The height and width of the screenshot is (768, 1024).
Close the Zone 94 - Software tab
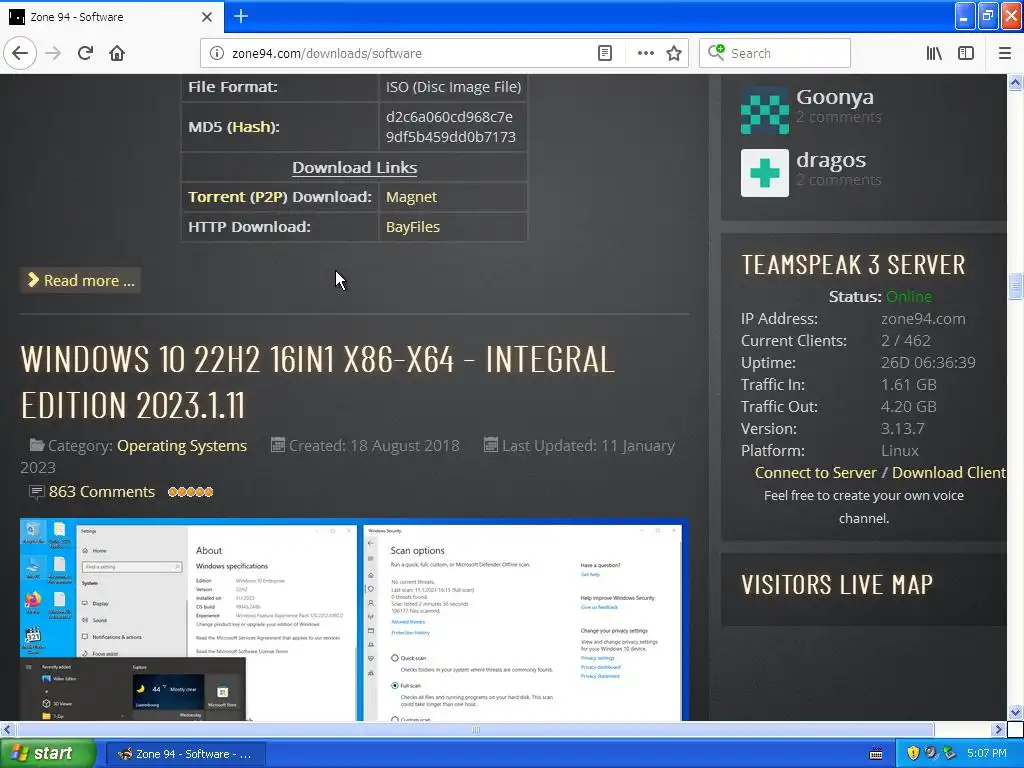[x=206, y=17]
